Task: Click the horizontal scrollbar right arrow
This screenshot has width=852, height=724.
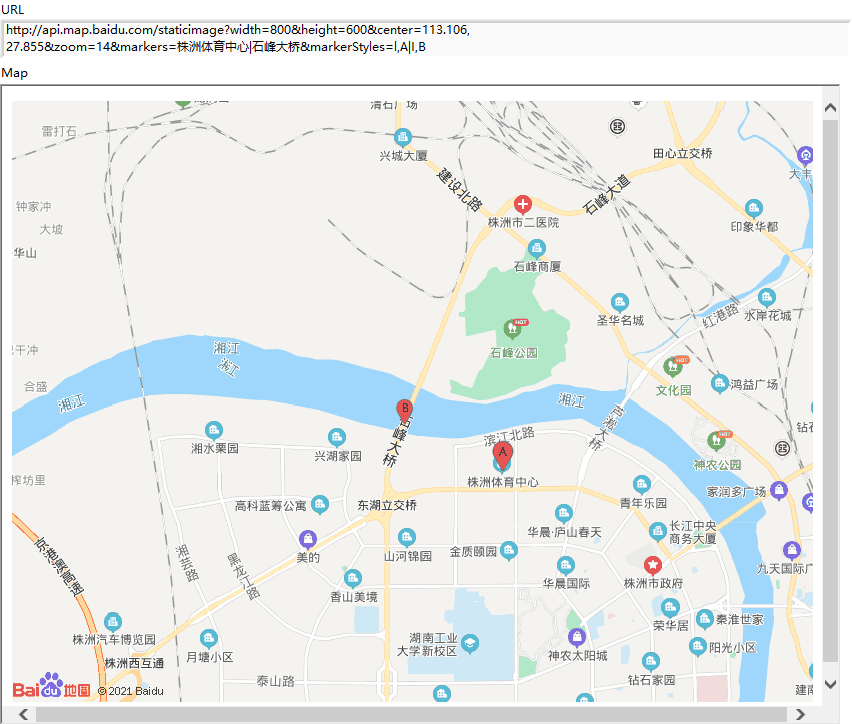Action: pos(800,714)
